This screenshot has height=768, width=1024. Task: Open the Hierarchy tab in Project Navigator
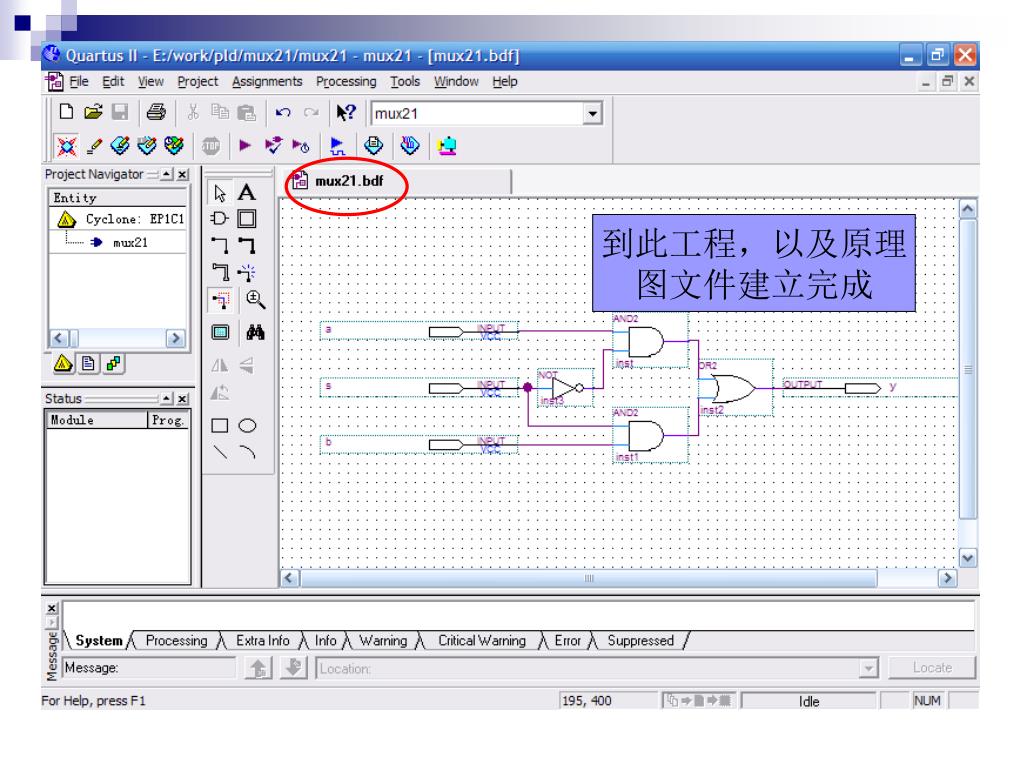pyautogui.click(x=63, y=363)
